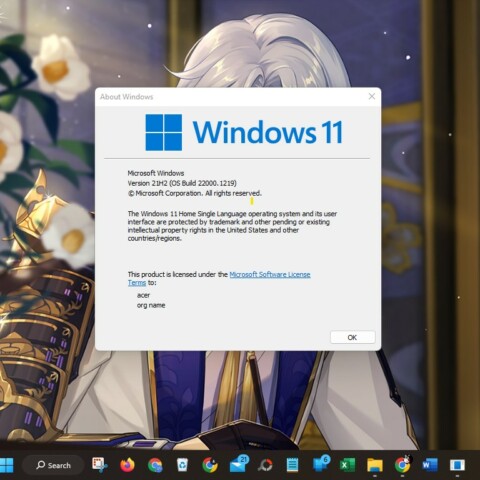
Task: Click 'This product is licensed under the' text
Action: pos(178,274)
